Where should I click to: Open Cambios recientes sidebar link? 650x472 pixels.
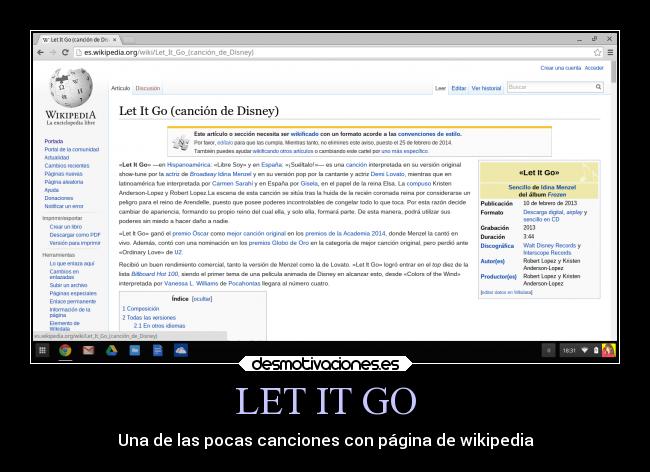point(67,166)
